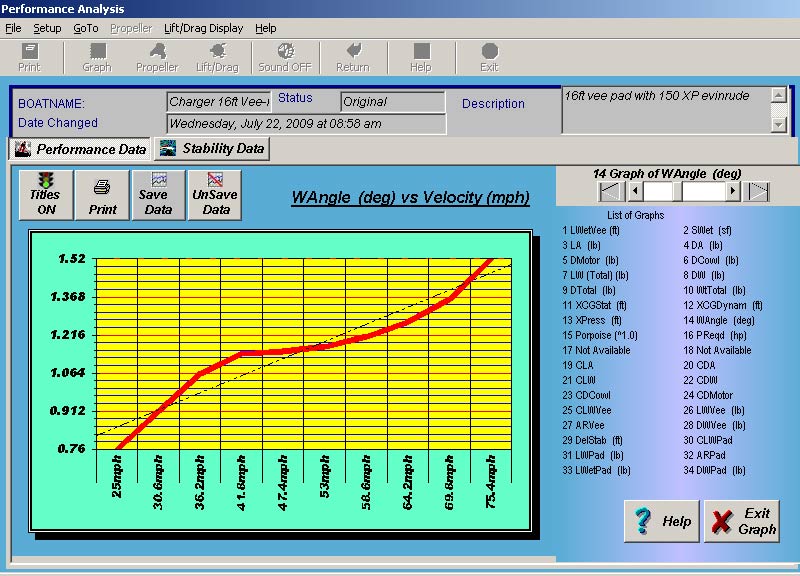Click the Return toolbar icon
The width and height of the screenshot is (800, 576).
pyautogui.click(x=353, y=58)
